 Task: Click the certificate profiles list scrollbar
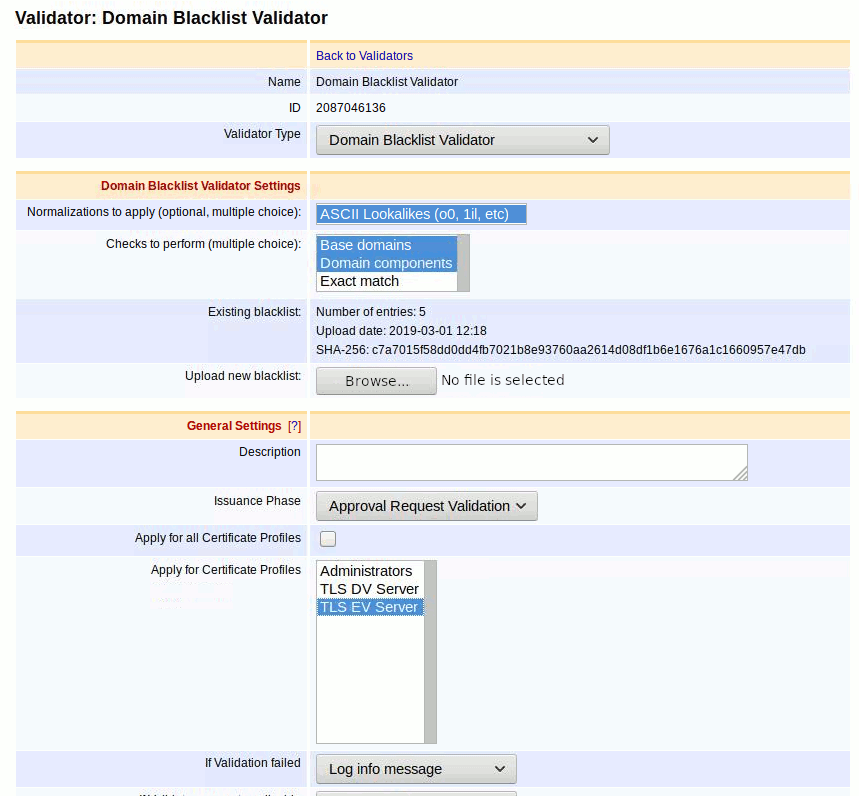[430, 650]
